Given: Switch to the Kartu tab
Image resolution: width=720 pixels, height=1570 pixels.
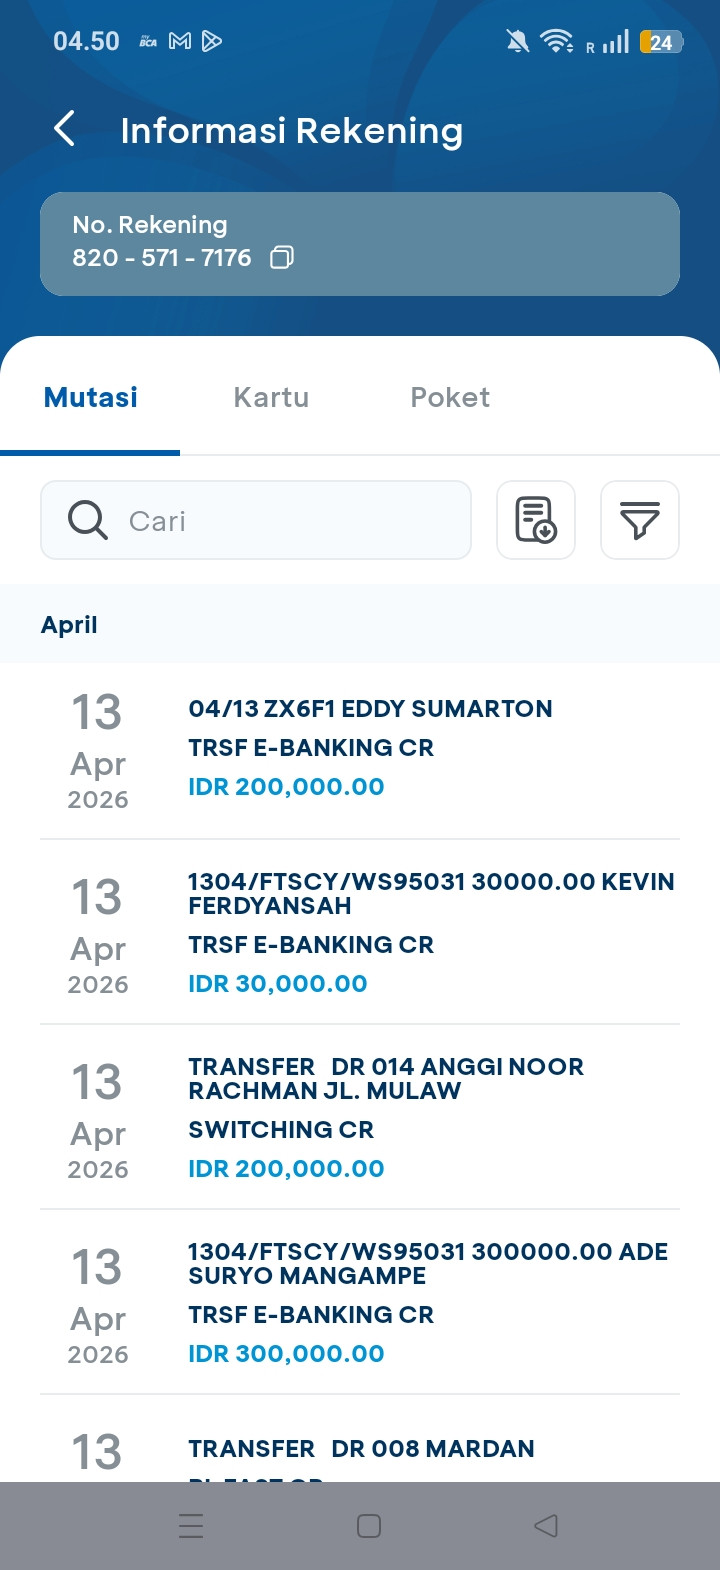Looking at the screenshot, I should pyautogui.click(x=271, y=398).
